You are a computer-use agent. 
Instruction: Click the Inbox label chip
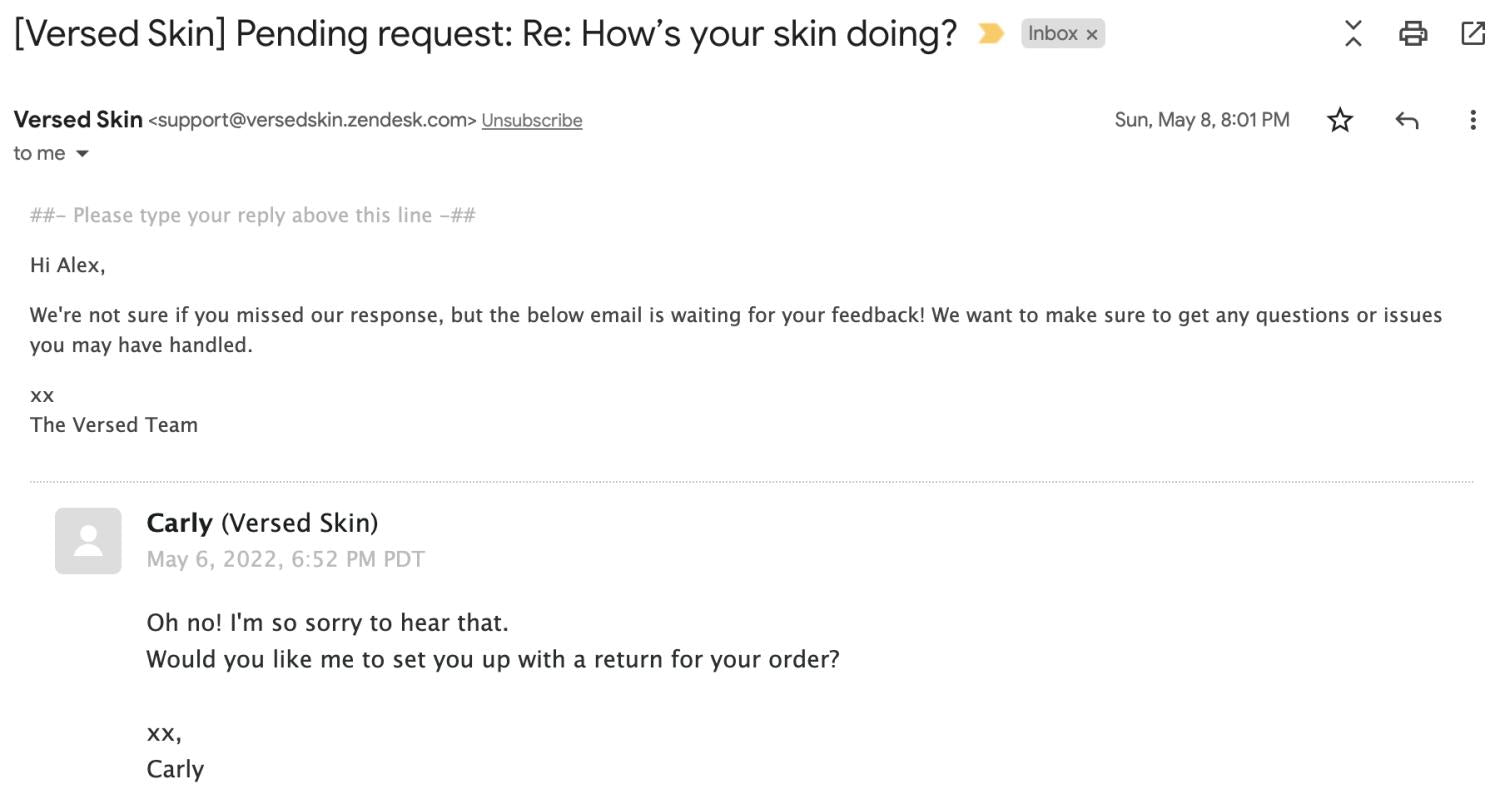tap(1052, 34)
